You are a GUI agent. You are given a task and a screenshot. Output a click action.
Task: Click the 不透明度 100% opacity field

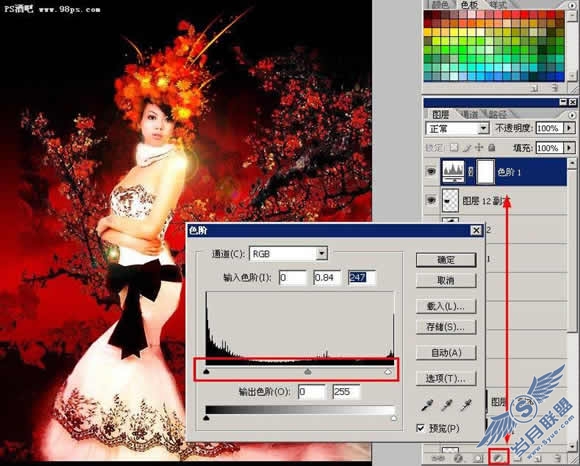click(x=550, y=128)
